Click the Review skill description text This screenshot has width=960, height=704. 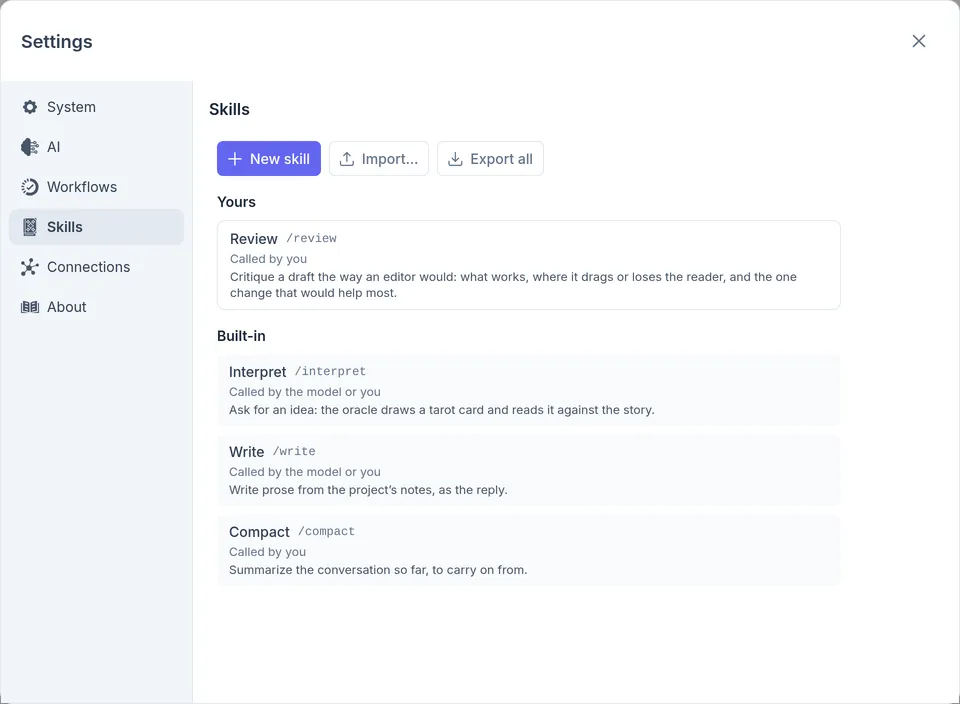pos(513,285)
